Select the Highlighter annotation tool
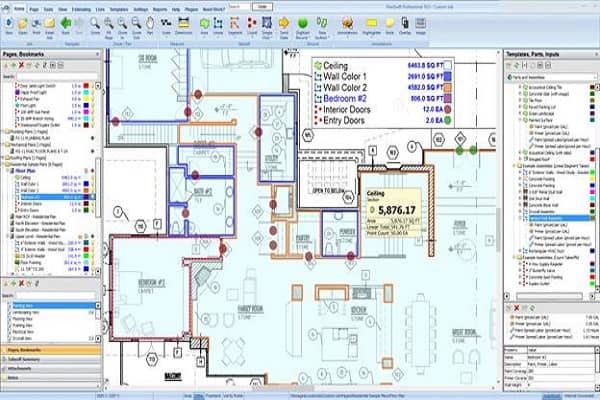This screenshot has width=600, height=400. (x=372, y=26)
